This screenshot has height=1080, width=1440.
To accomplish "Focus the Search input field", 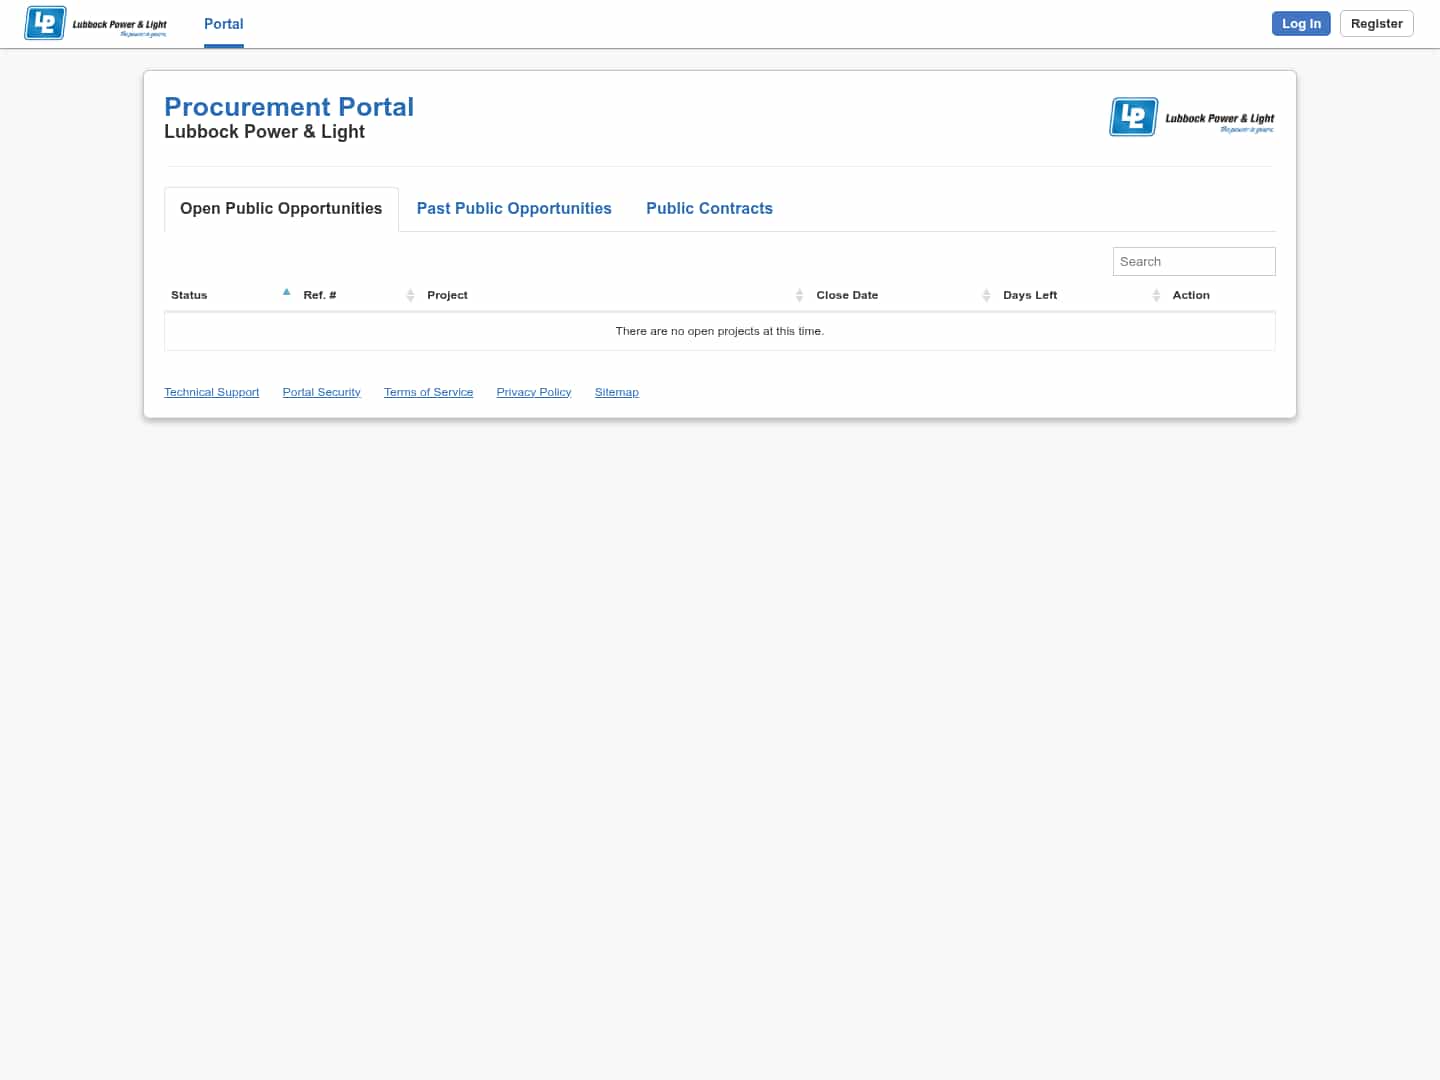I will [x=1194, y=261].
